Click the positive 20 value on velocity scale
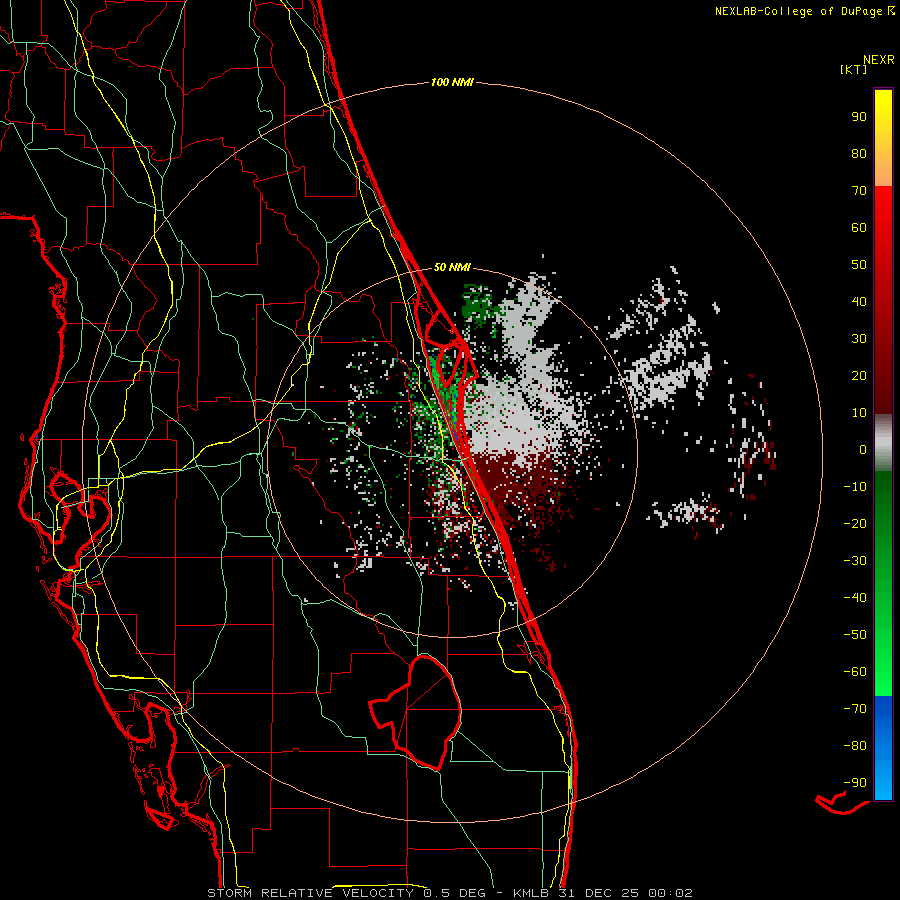 859,375
